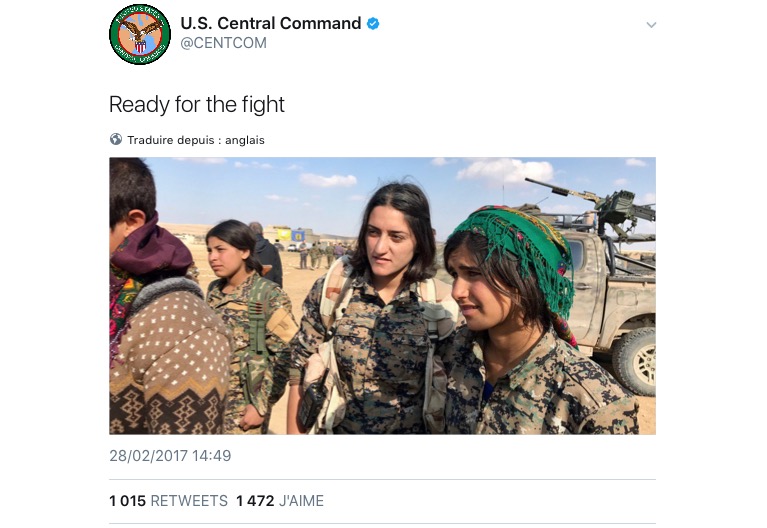Click the blue verified badge
Screen dimensions: 767x528
tap(373, 23)
